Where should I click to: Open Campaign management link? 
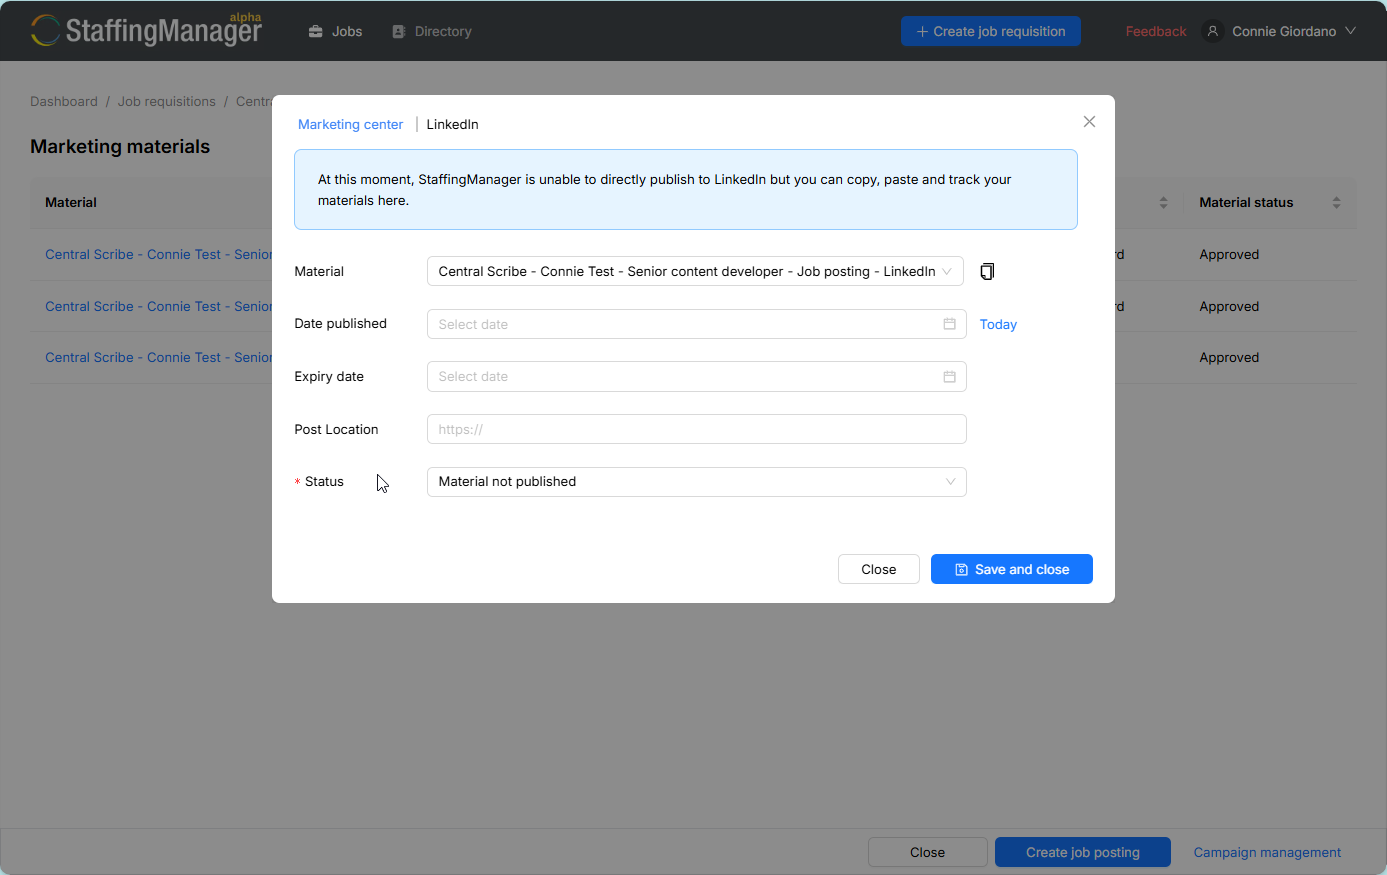click(x=1267, y=853)
